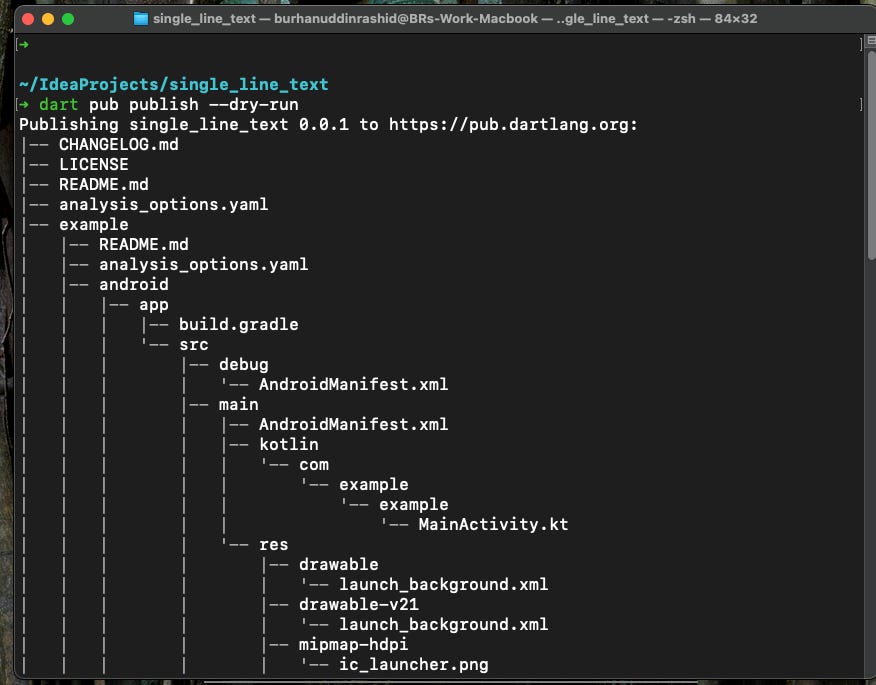The image size is (876, 685).
Task: Click the blue folder icon in title bar
Action: pyautogui.click(x=141, y=19)
